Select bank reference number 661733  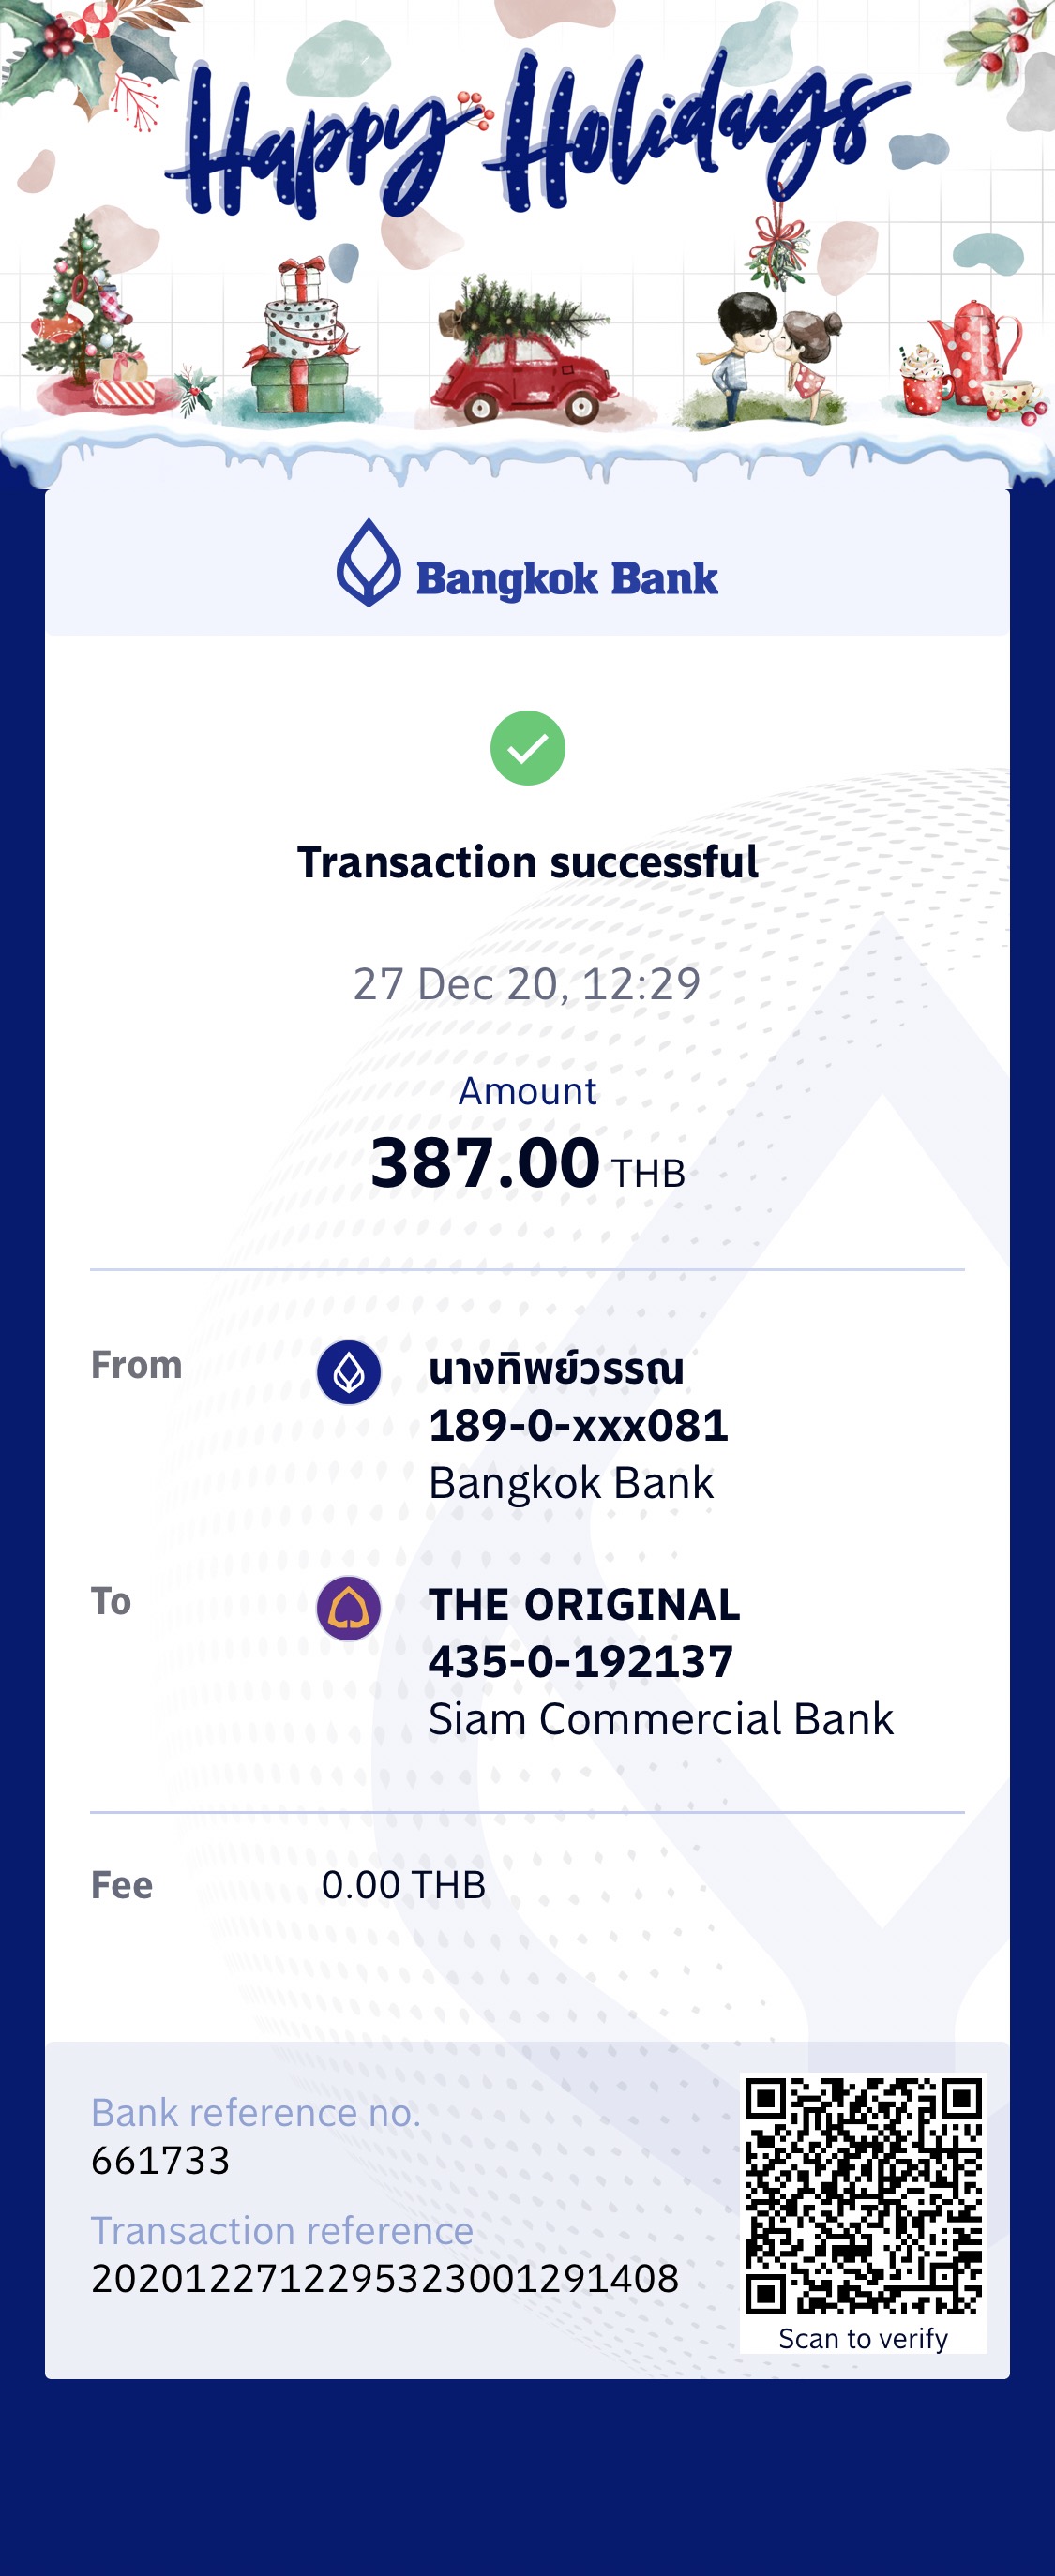[x=161, y=2160]
